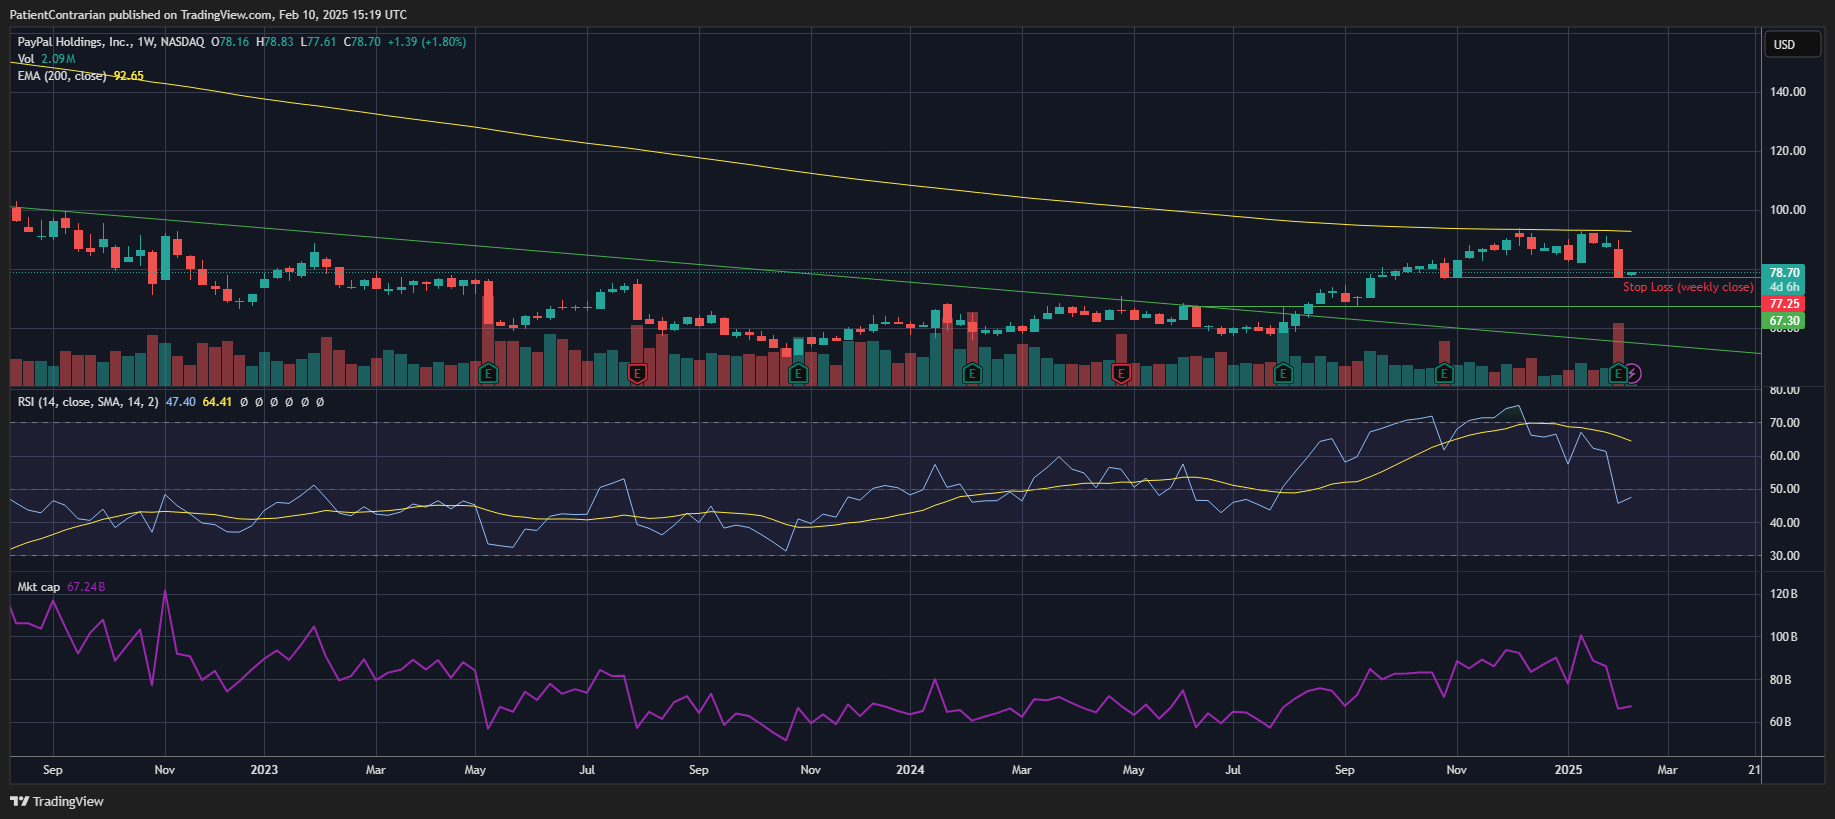Click the green earnings E marker near May 2023
The width and height of the screenshot is (1835, 819).
coord(488,374)
